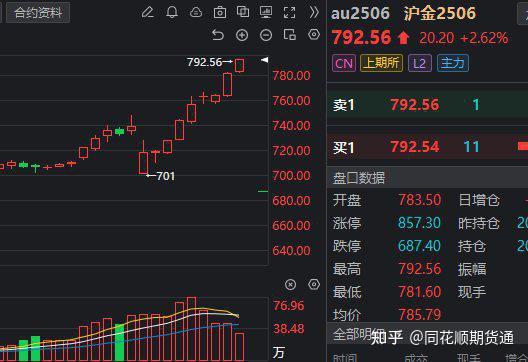Close the volume indicator with the X icon
Viewport: 528px width, 362px height.
click(x=290, y=285)
